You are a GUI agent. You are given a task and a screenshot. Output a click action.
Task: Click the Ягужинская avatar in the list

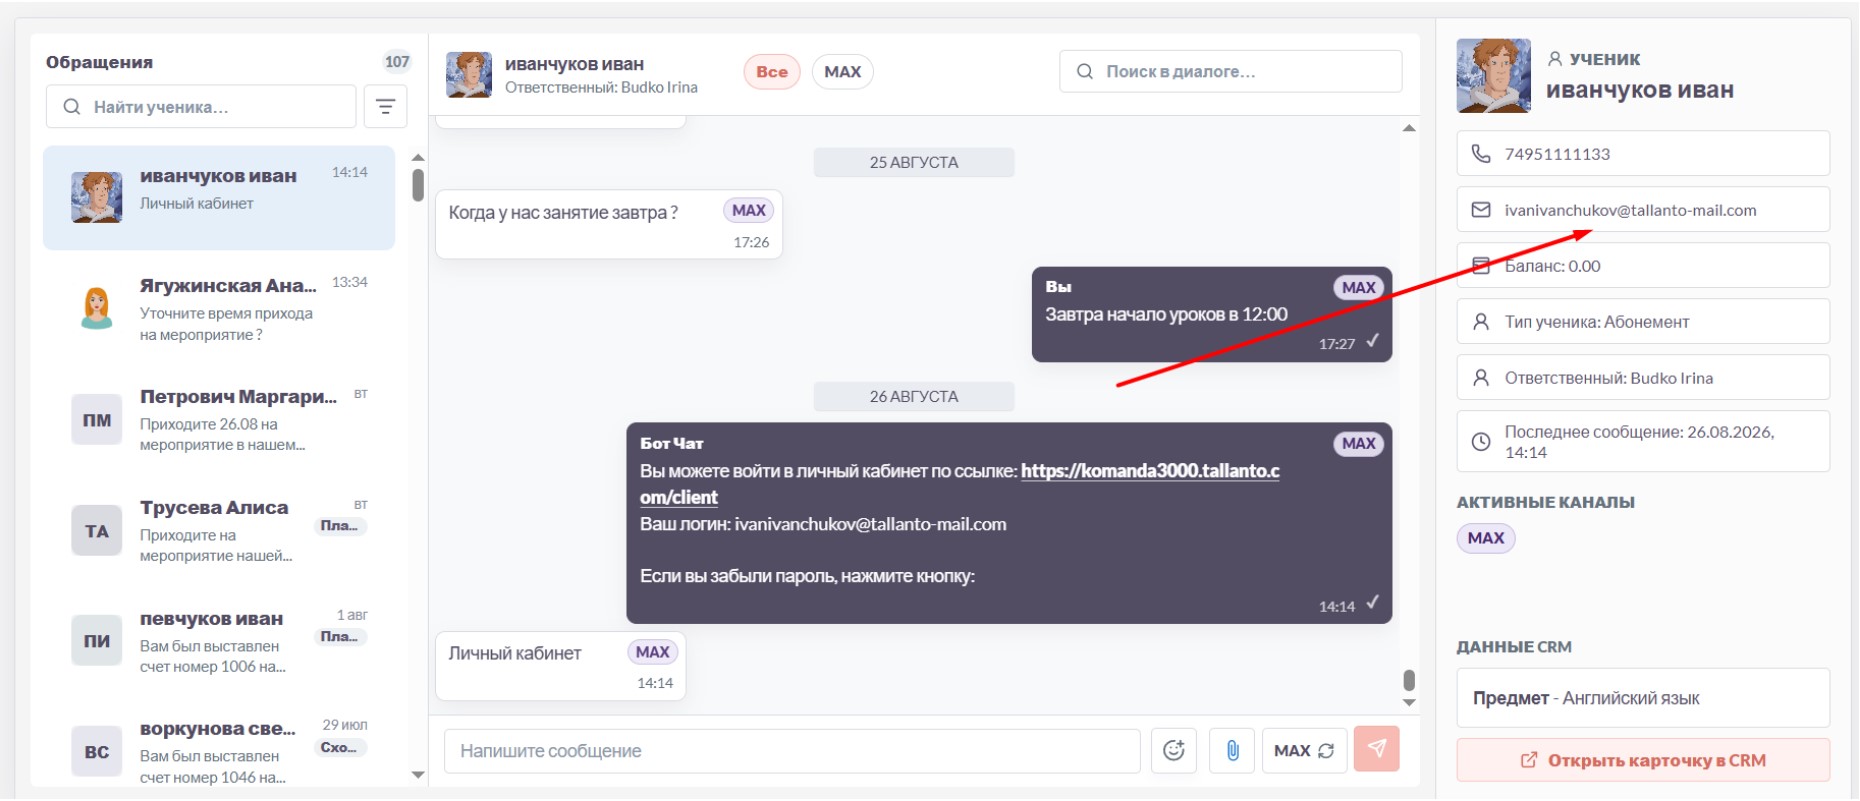click(96, 308)
